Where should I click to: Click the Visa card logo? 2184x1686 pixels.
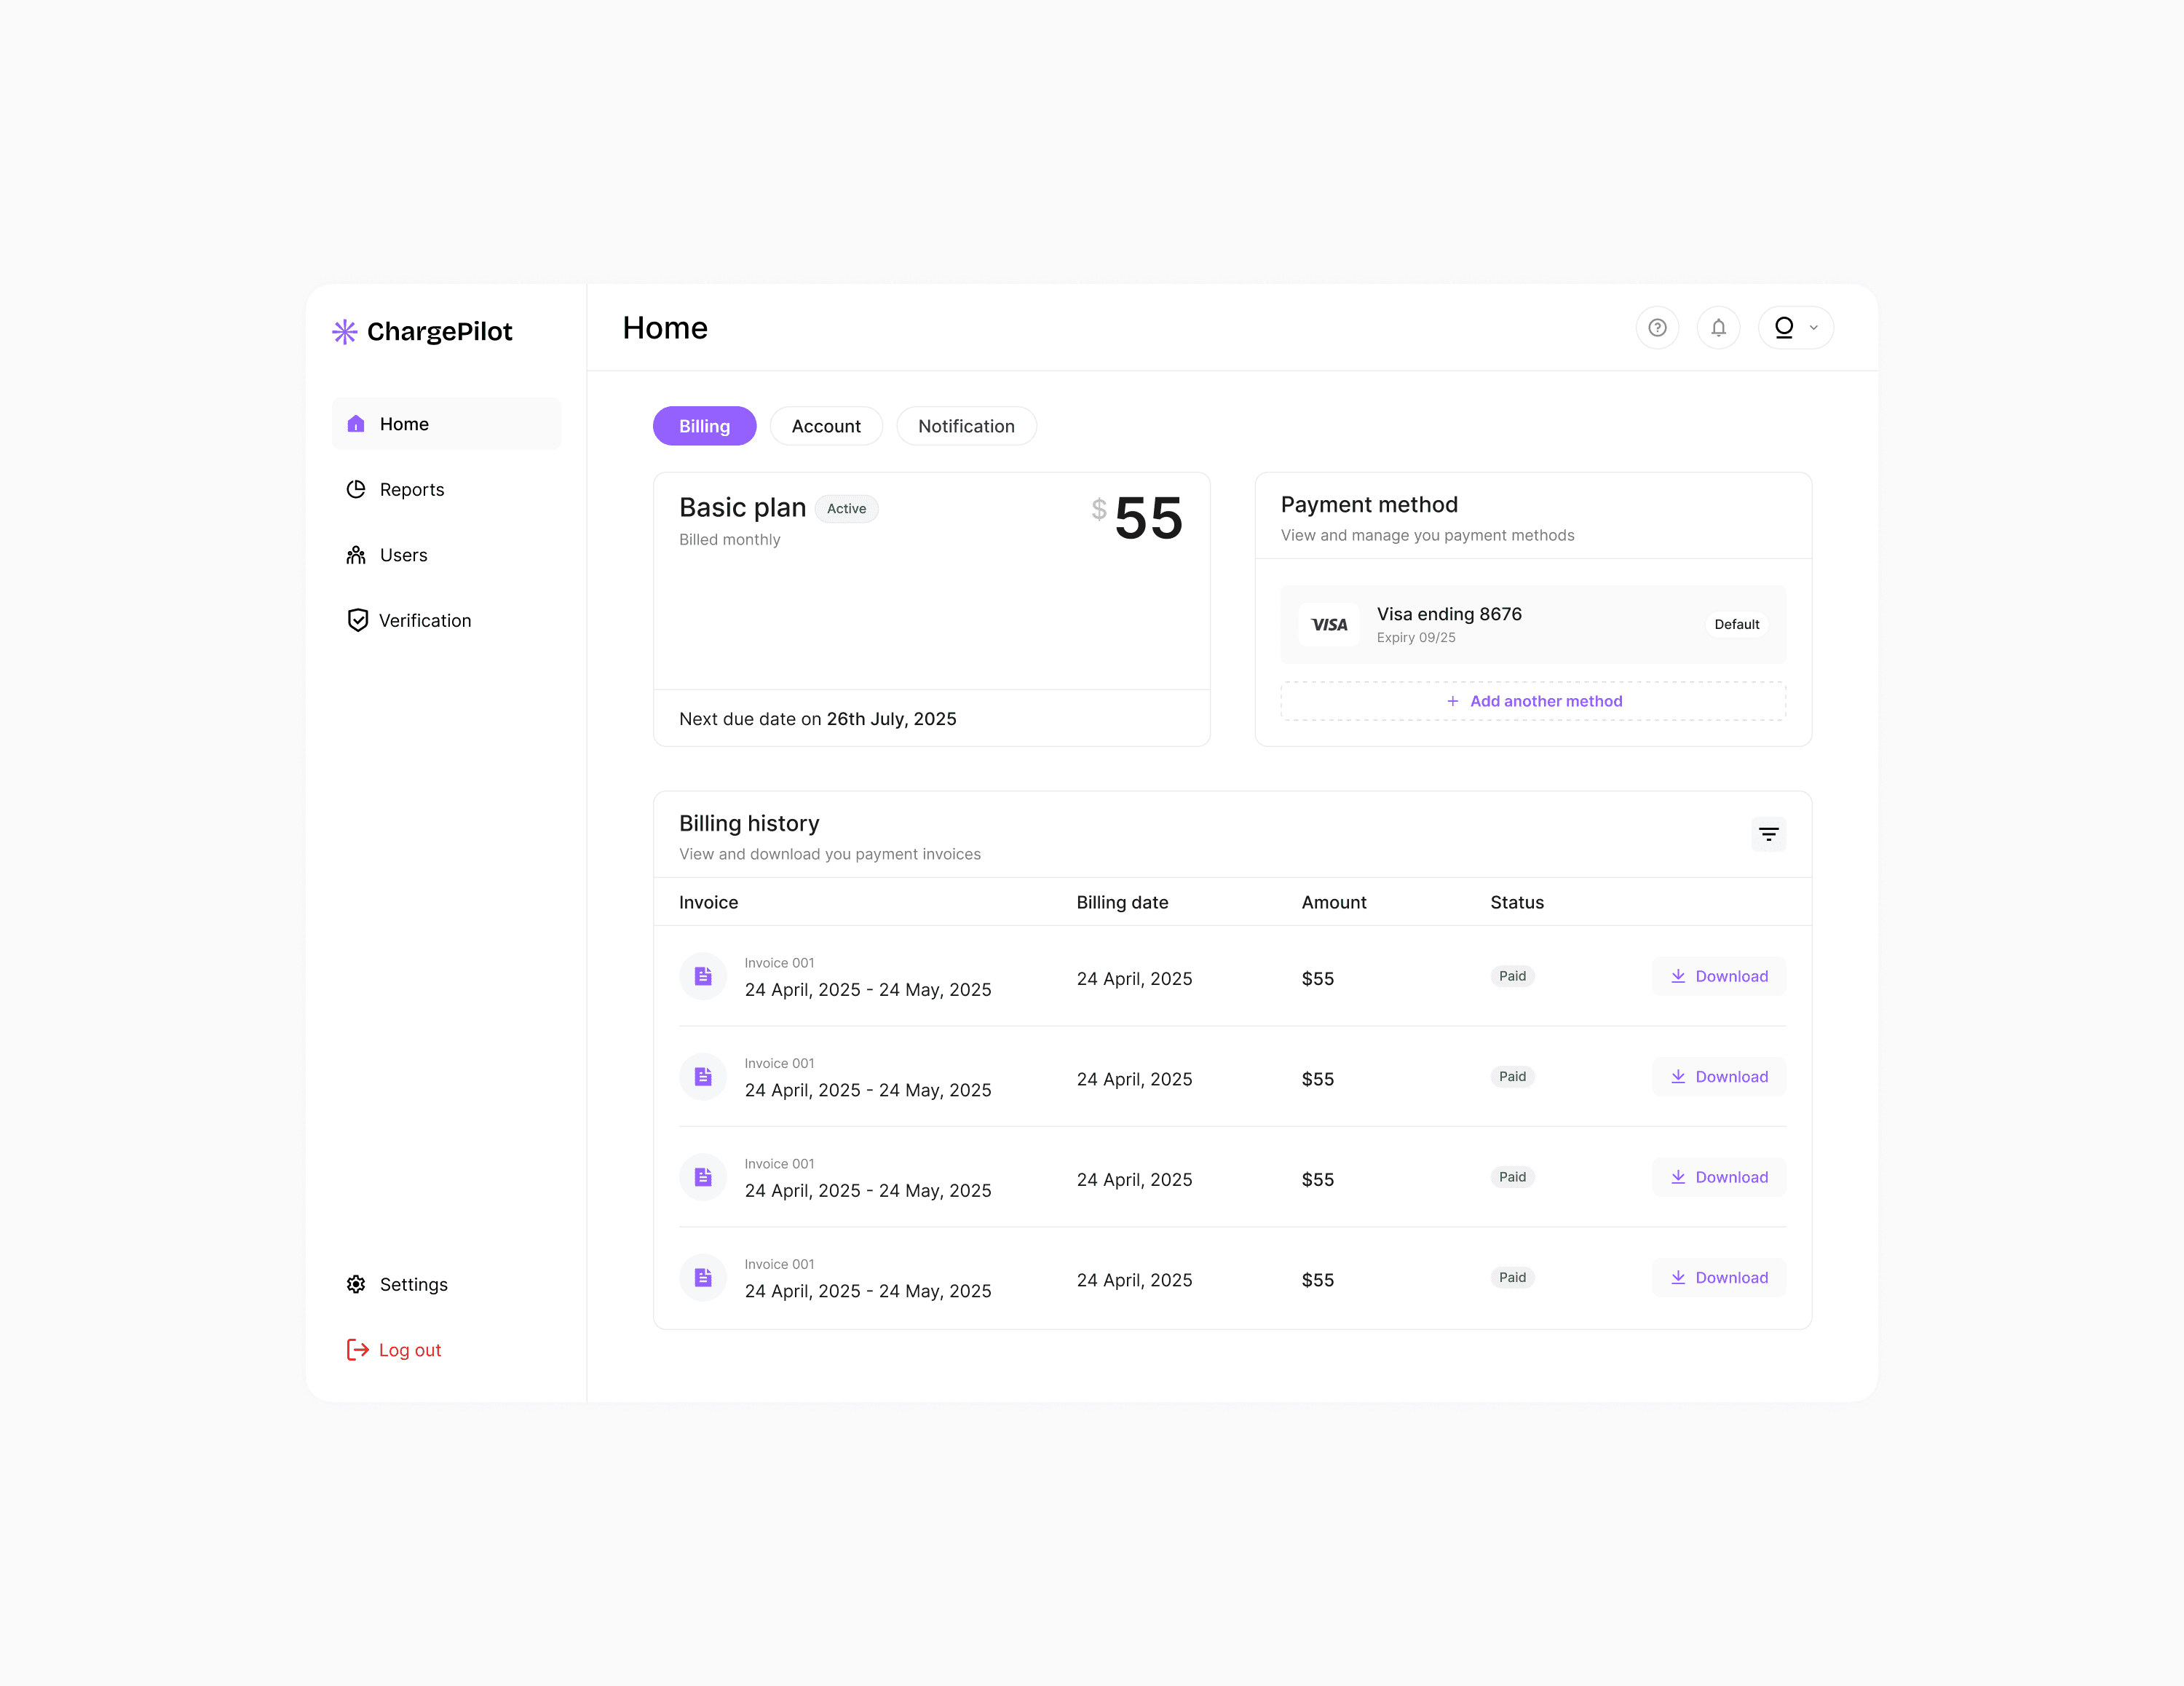coord(1329,624)
